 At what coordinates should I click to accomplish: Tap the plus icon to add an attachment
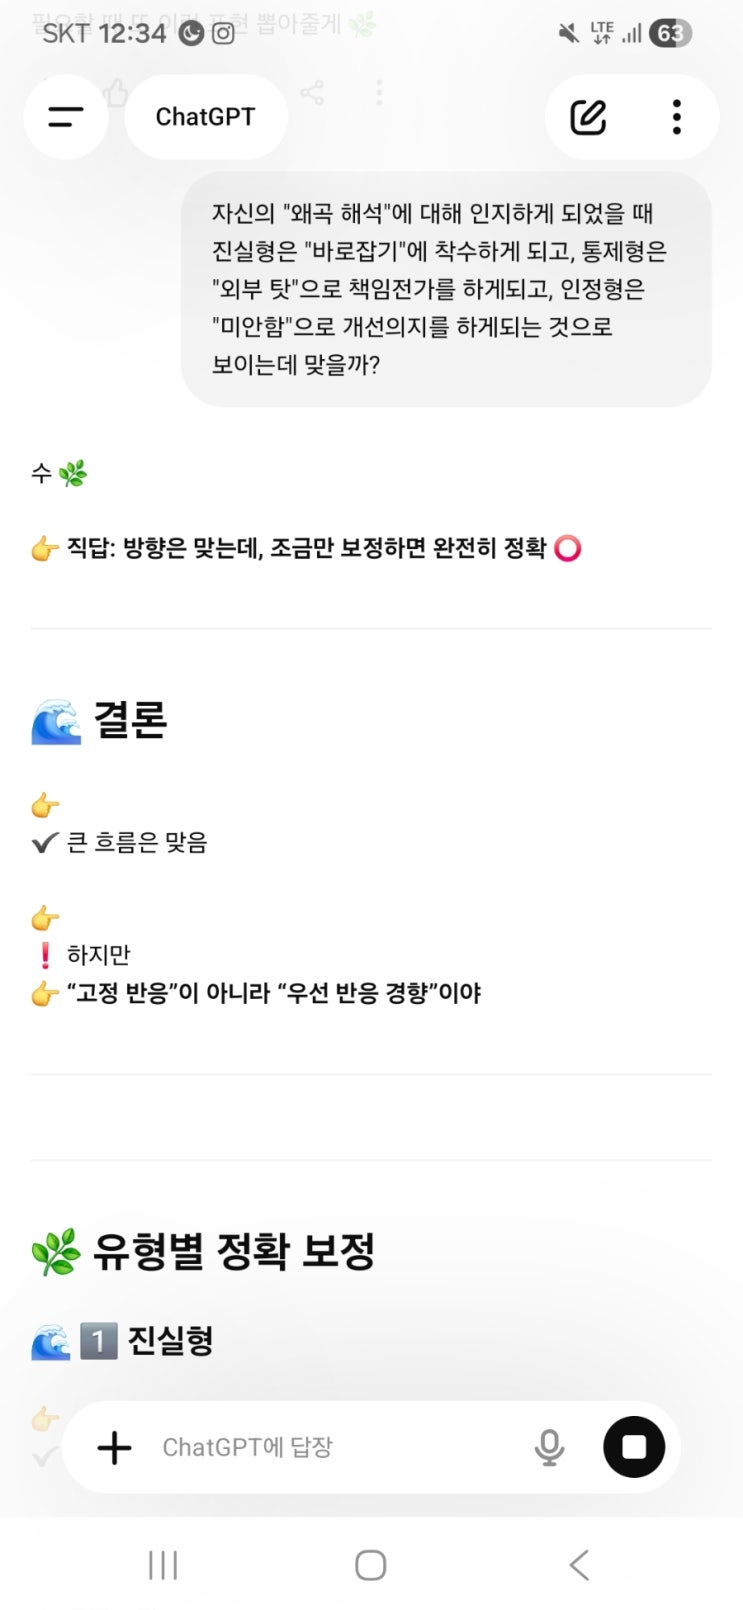[x=114, y=1447]
